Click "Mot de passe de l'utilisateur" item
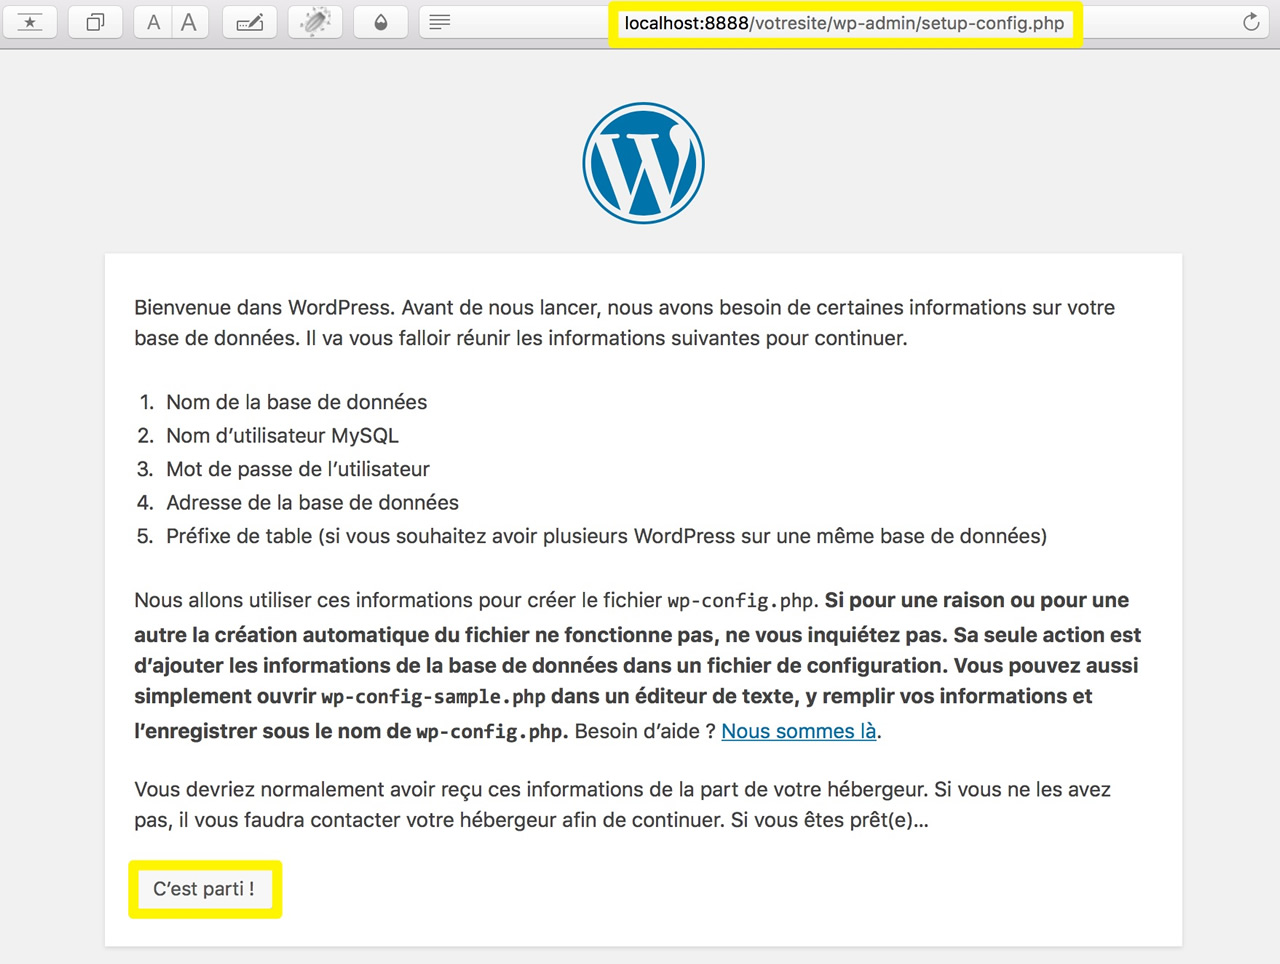The width and height of the screenshot is (1280, 964). 298,469
